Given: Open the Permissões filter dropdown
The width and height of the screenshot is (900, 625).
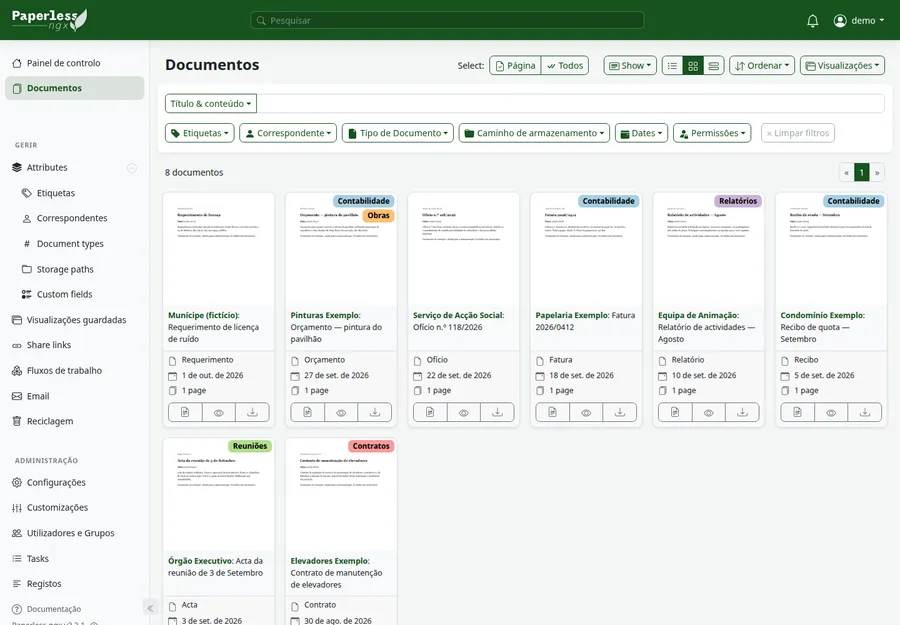Looking at the screenshot, I should coord(712,133).
